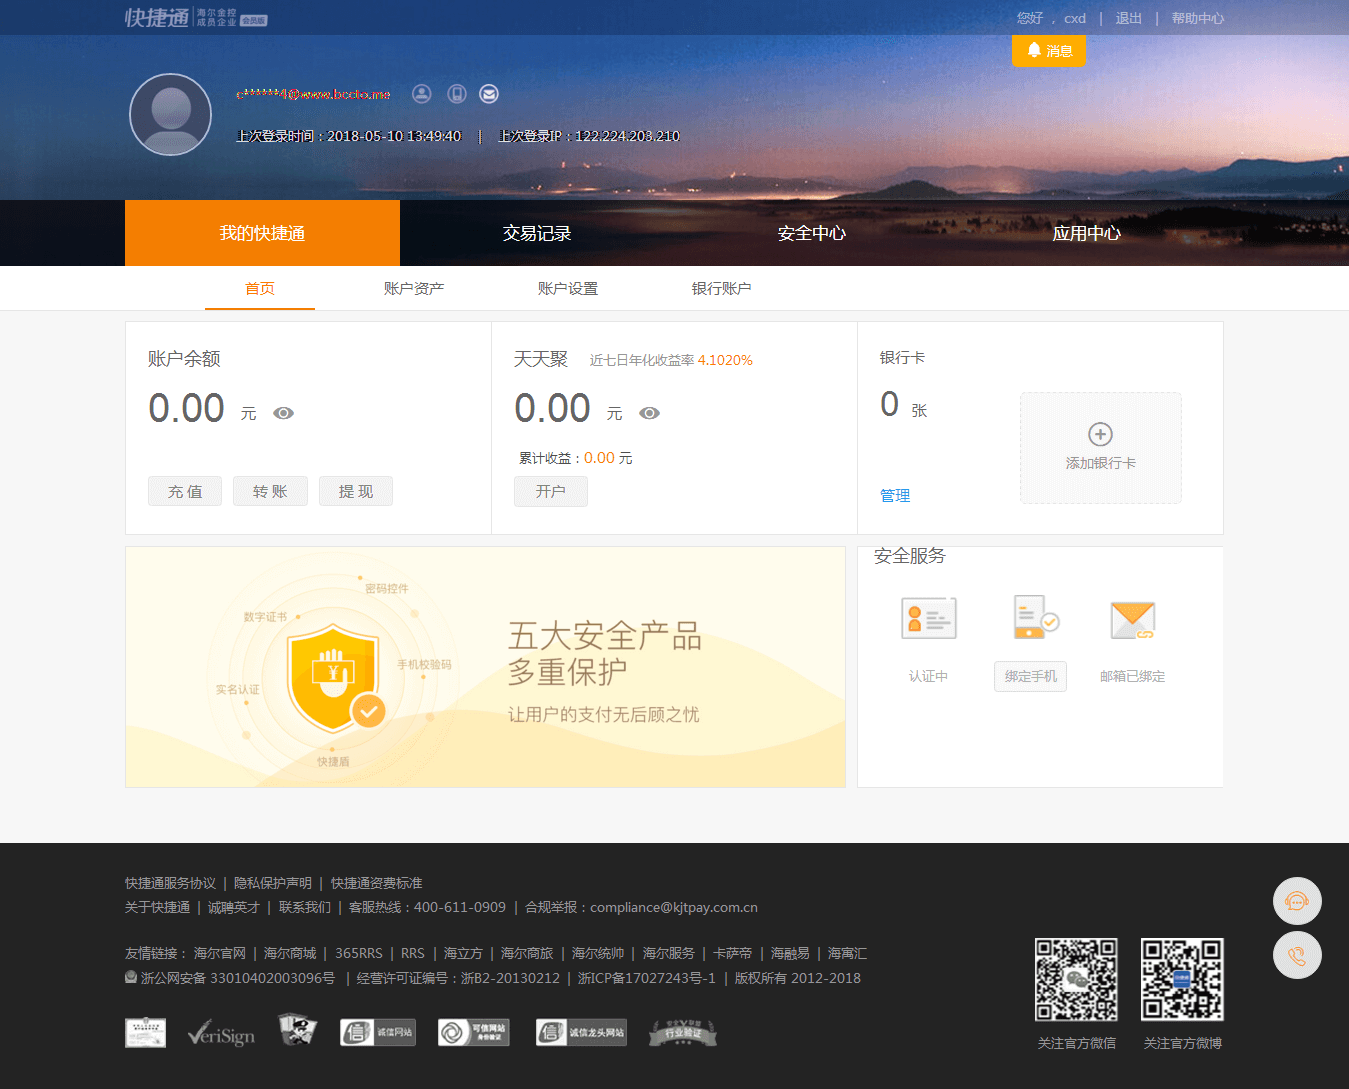The height and width of the screenshot is (1089, 1349).
Task: Open the 我的快捷通 main tab
Action: click(262, 233)
